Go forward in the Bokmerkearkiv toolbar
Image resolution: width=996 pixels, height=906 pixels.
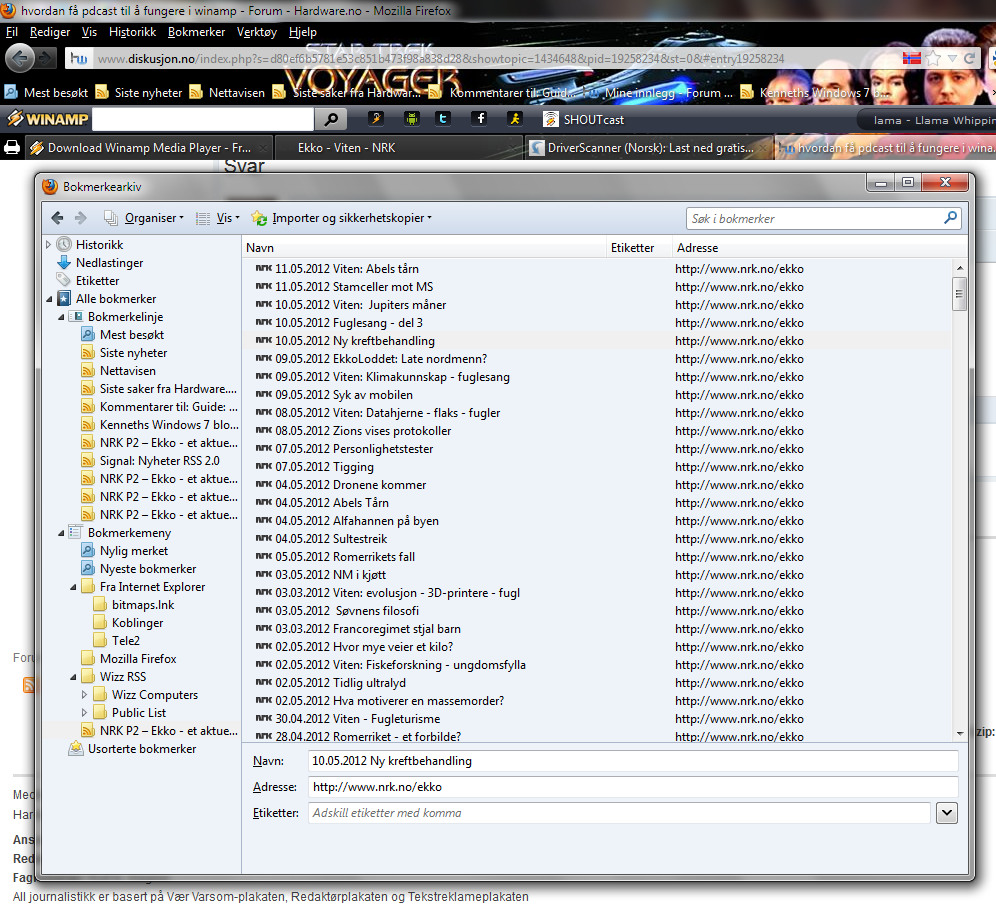point(81,218)
